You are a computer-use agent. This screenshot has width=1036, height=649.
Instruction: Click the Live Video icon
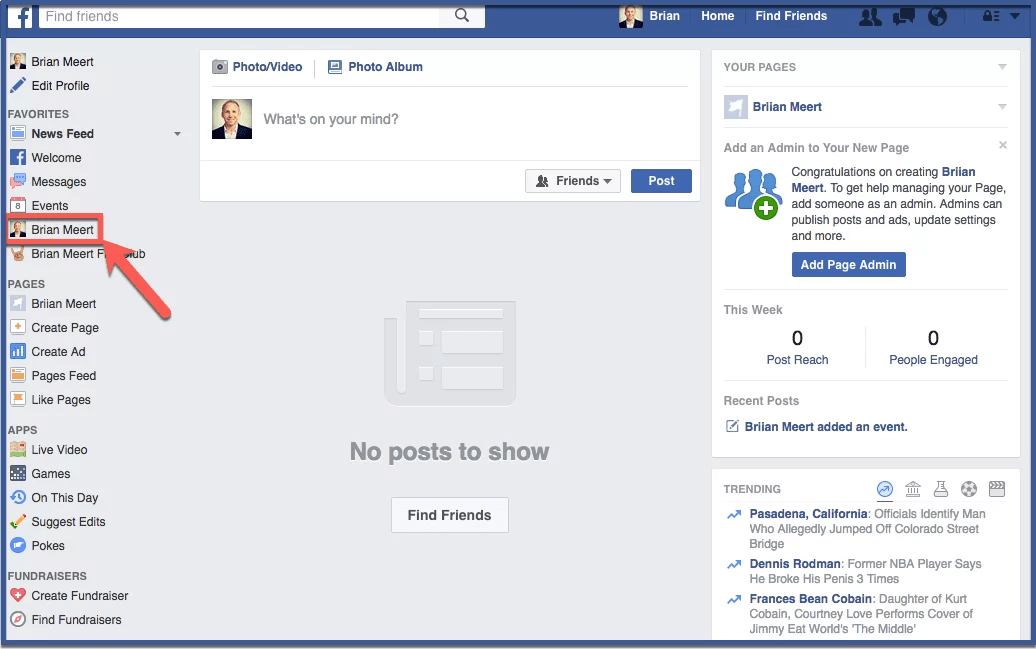[x=18, y=449]
